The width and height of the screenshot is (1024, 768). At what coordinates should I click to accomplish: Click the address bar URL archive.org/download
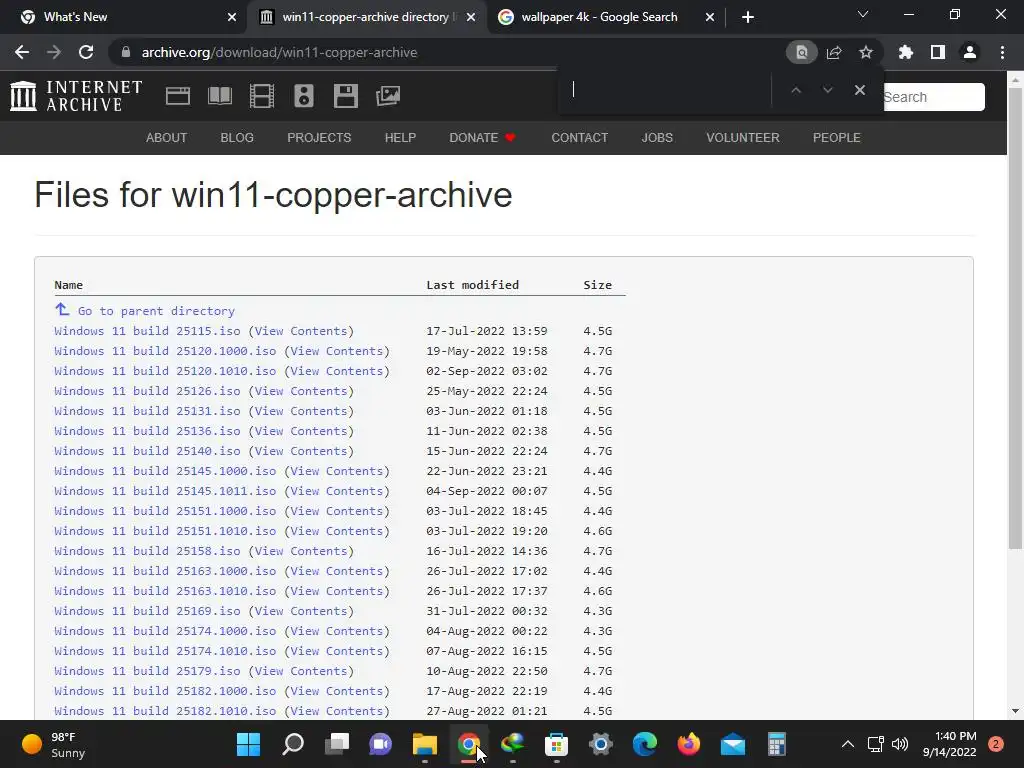pos(280,52)
